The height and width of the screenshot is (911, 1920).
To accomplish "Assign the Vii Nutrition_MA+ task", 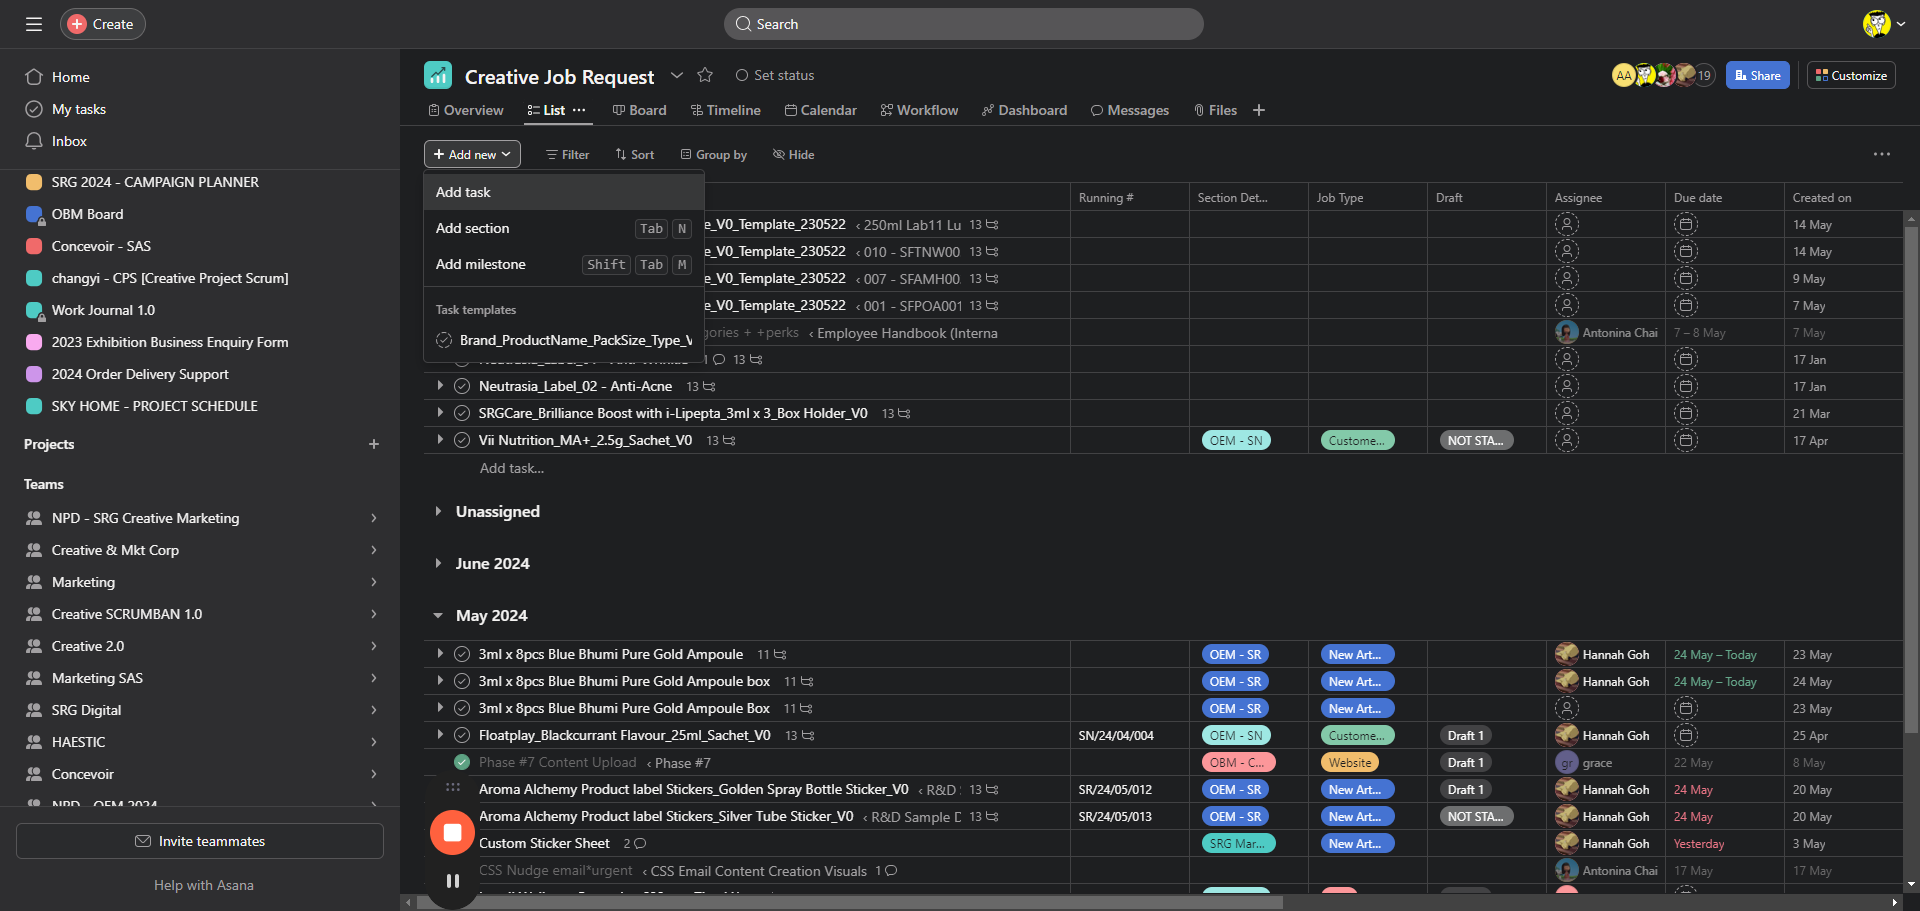I will pyautogui.click(x=1567, y=440).
